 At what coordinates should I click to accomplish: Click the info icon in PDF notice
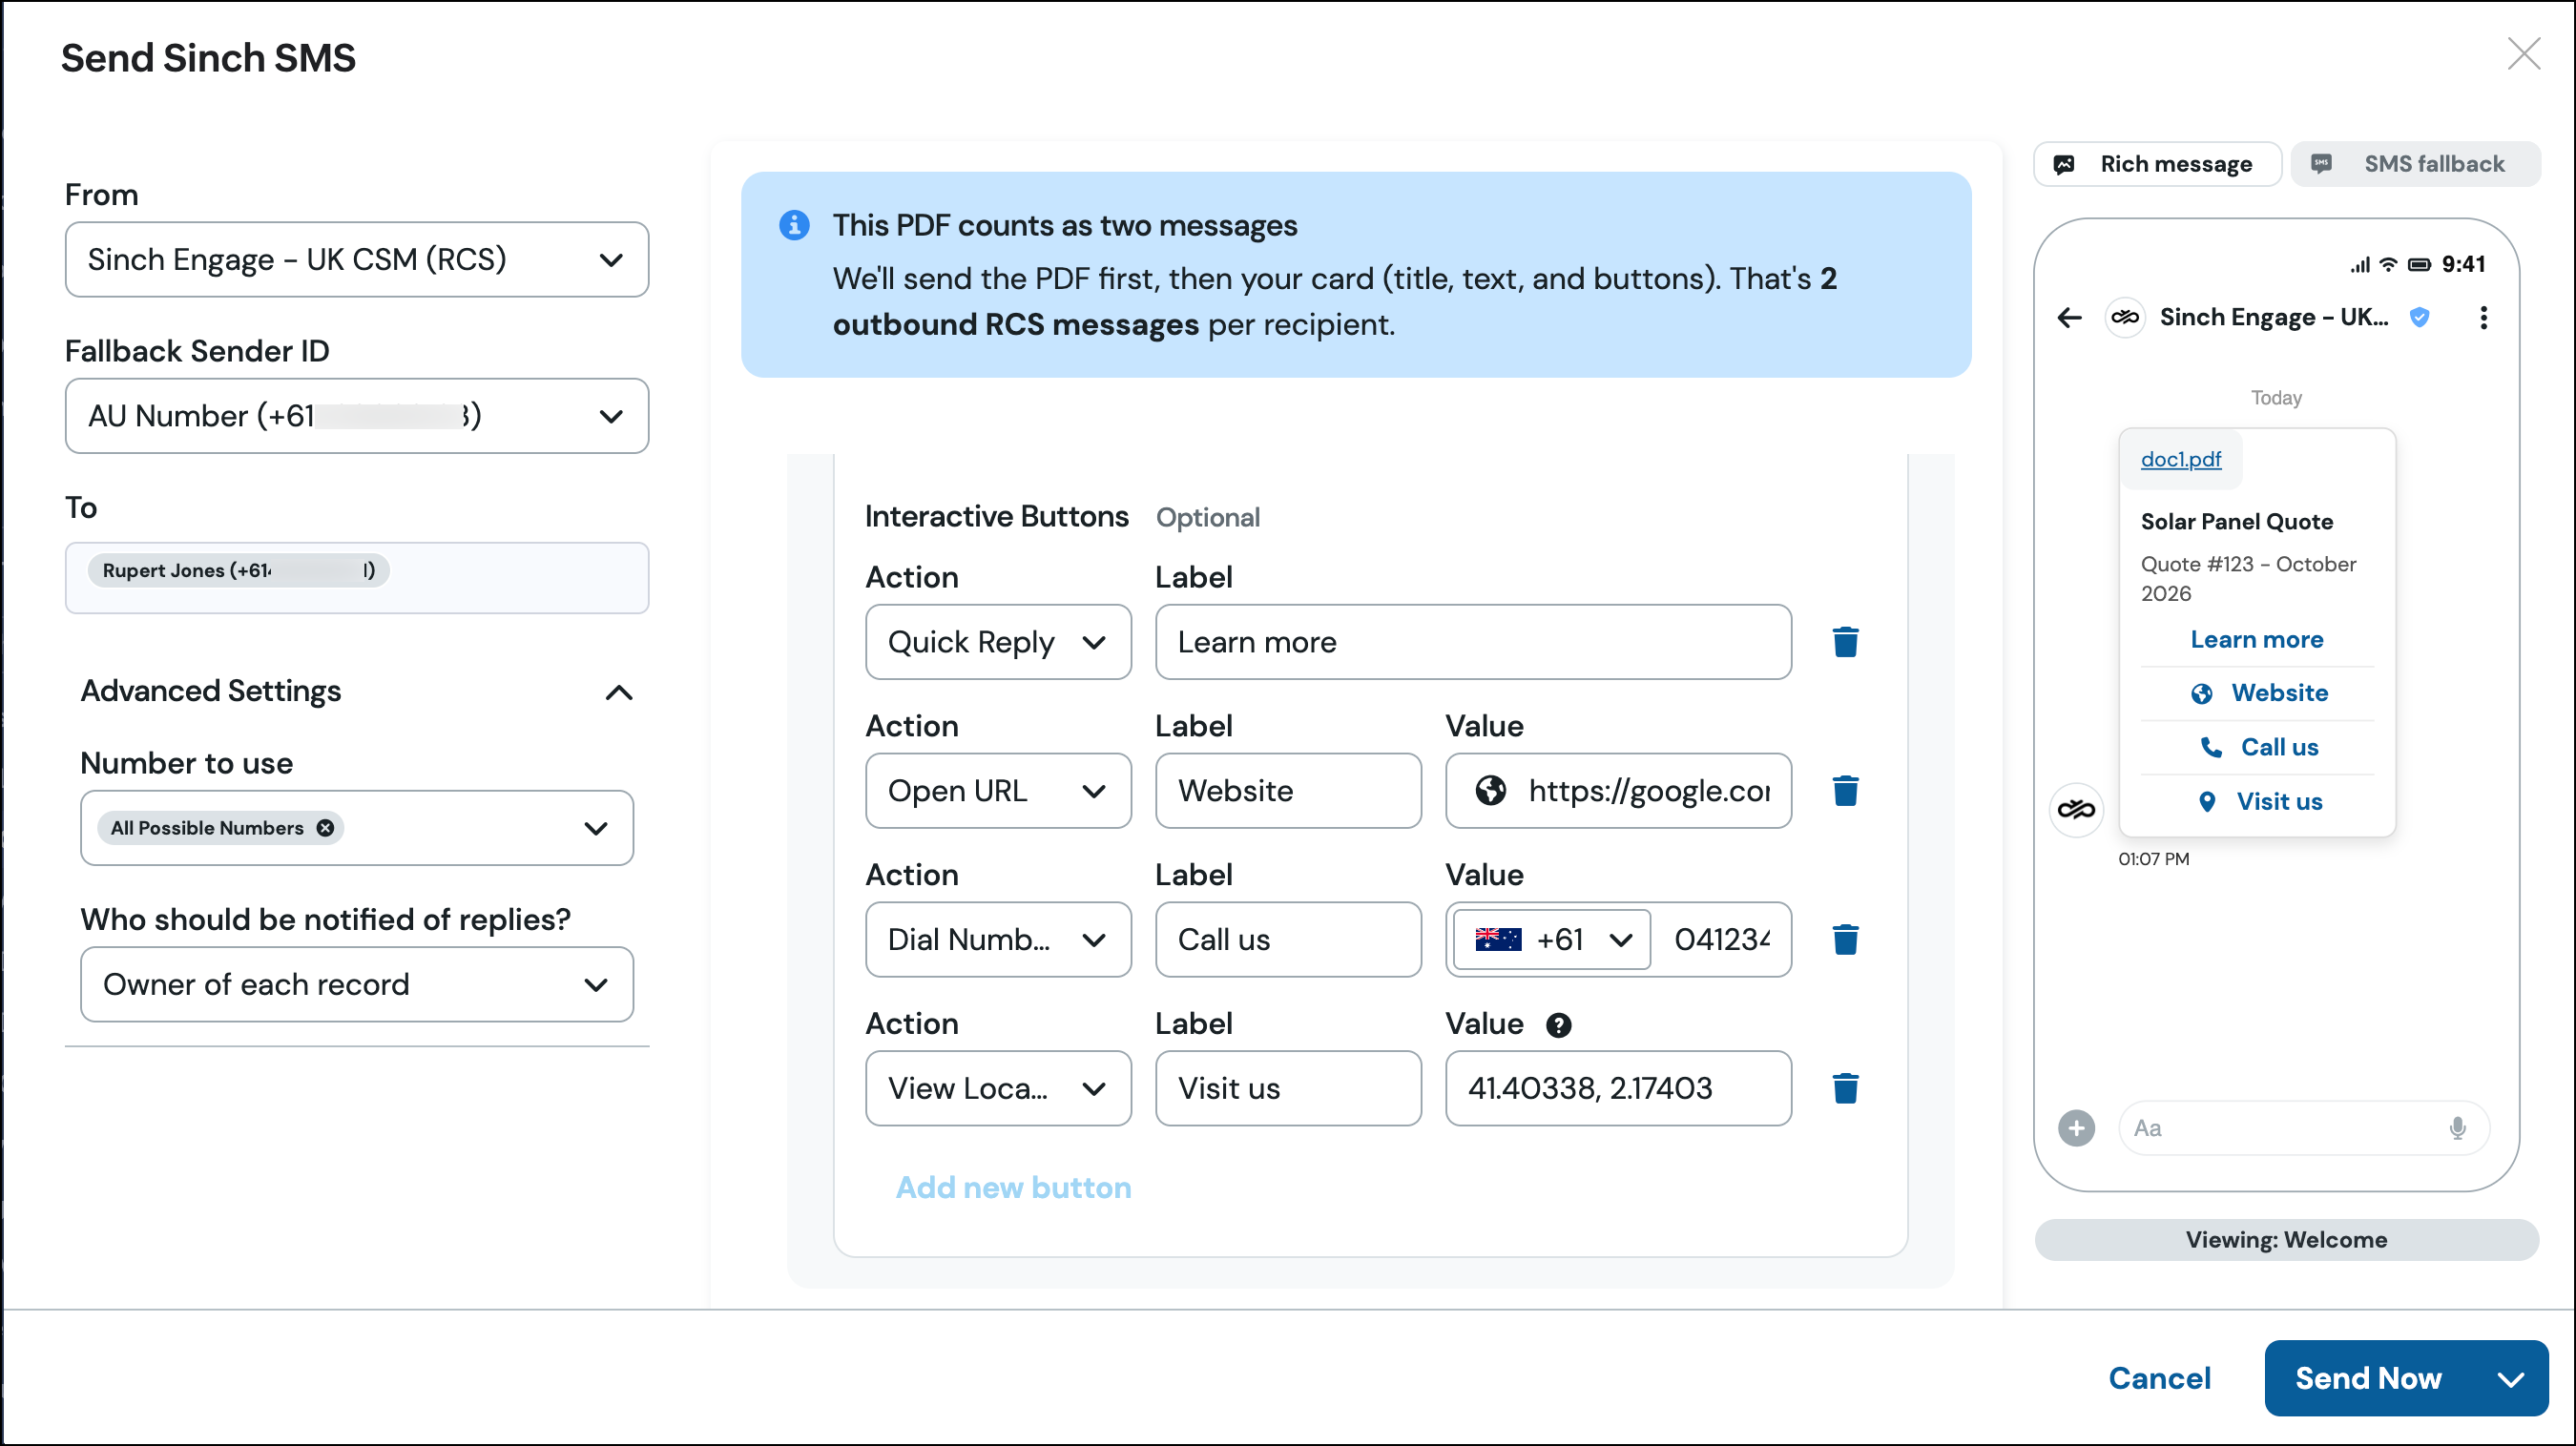pyautogui.click(x=794, y=225)
